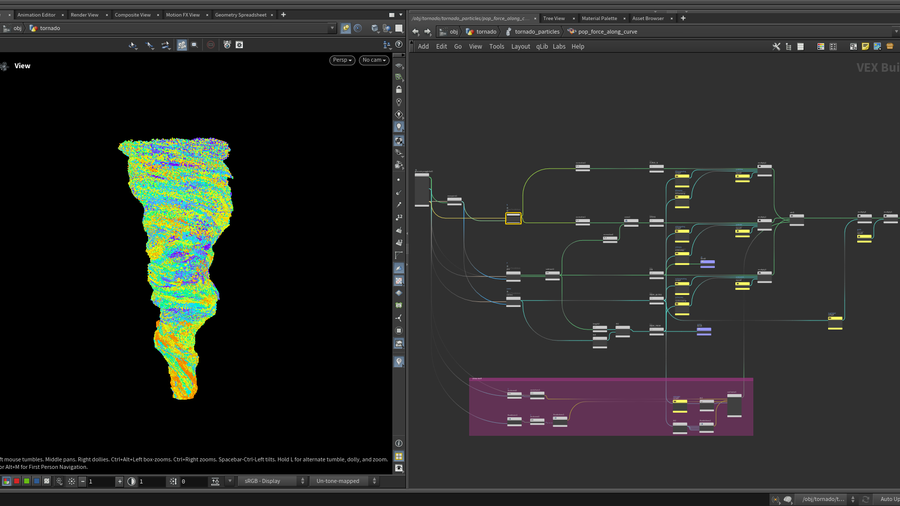Add a new pane tab with plus icon
This screenshot has width=900, height=506.
coord(283,16)
